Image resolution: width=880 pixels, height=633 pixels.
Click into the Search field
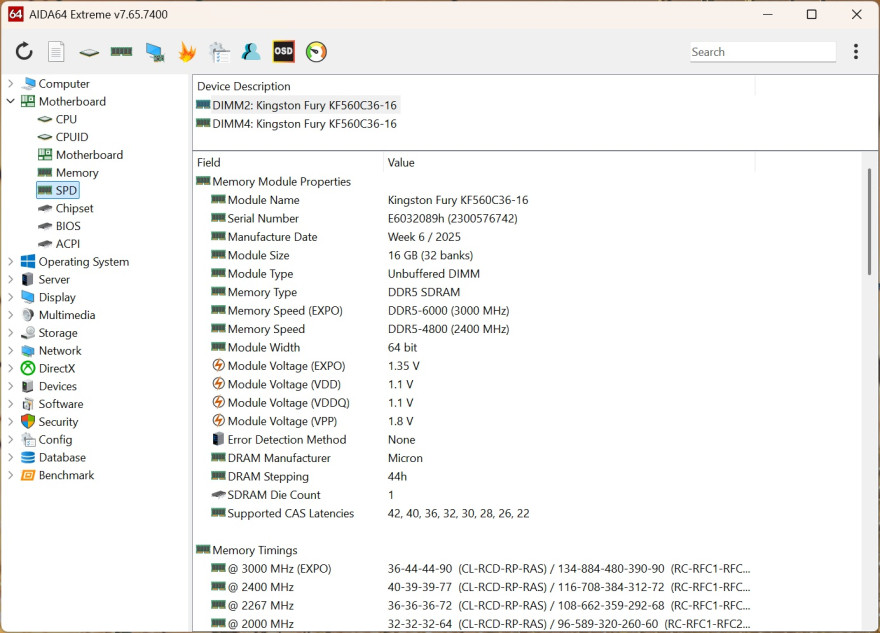pyautogui.click(x=763, y=52)
